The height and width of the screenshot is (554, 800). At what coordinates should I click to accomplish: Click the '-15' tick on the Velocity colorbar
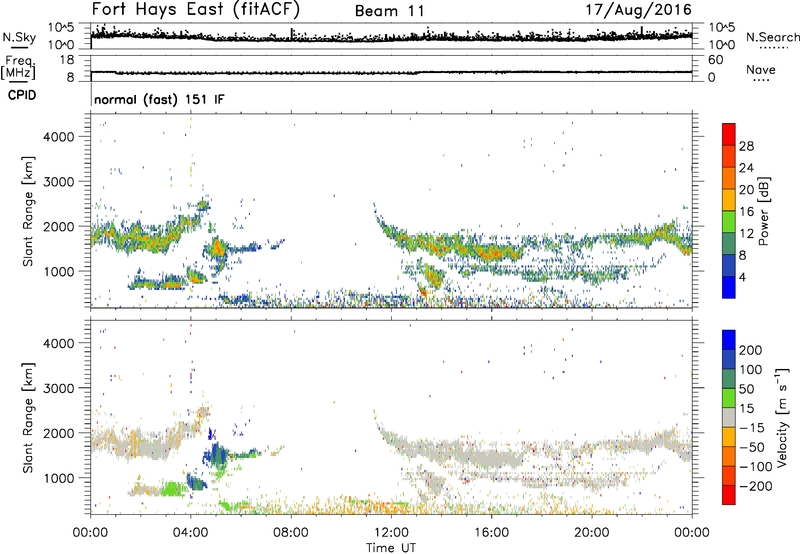coord(752,428)
